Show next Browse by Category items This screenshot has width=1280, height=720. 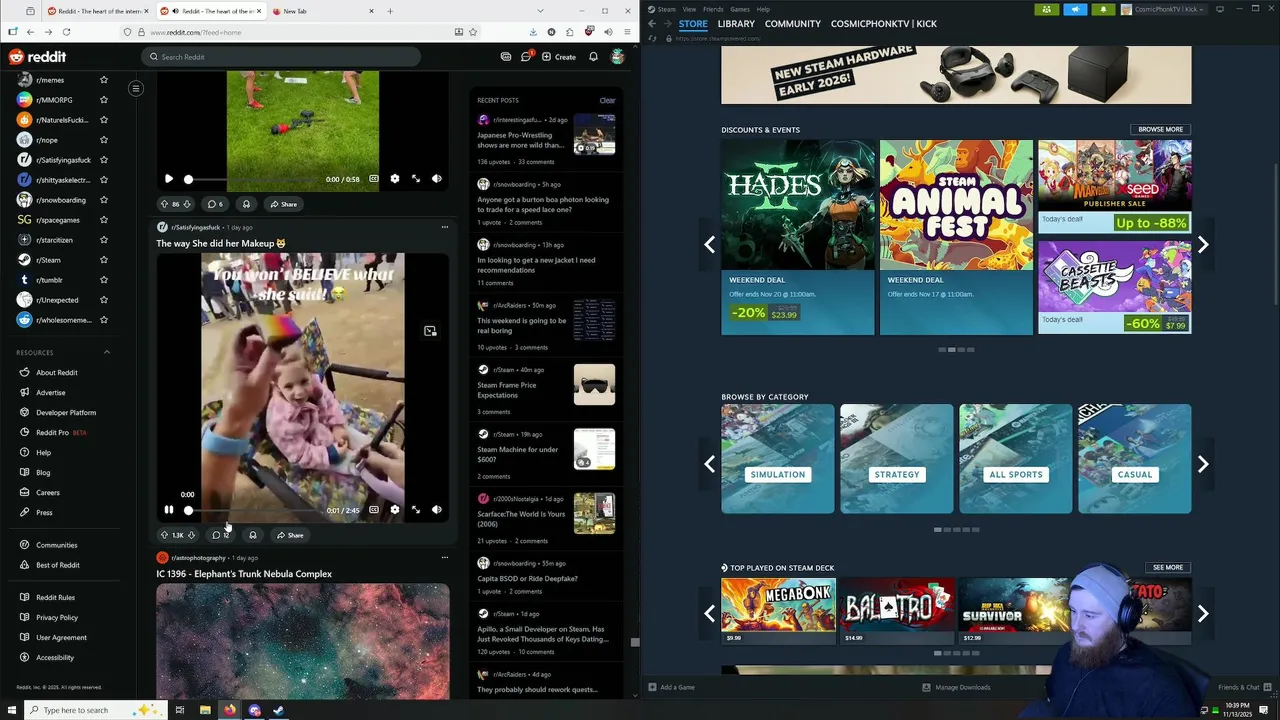[1203, 464]
